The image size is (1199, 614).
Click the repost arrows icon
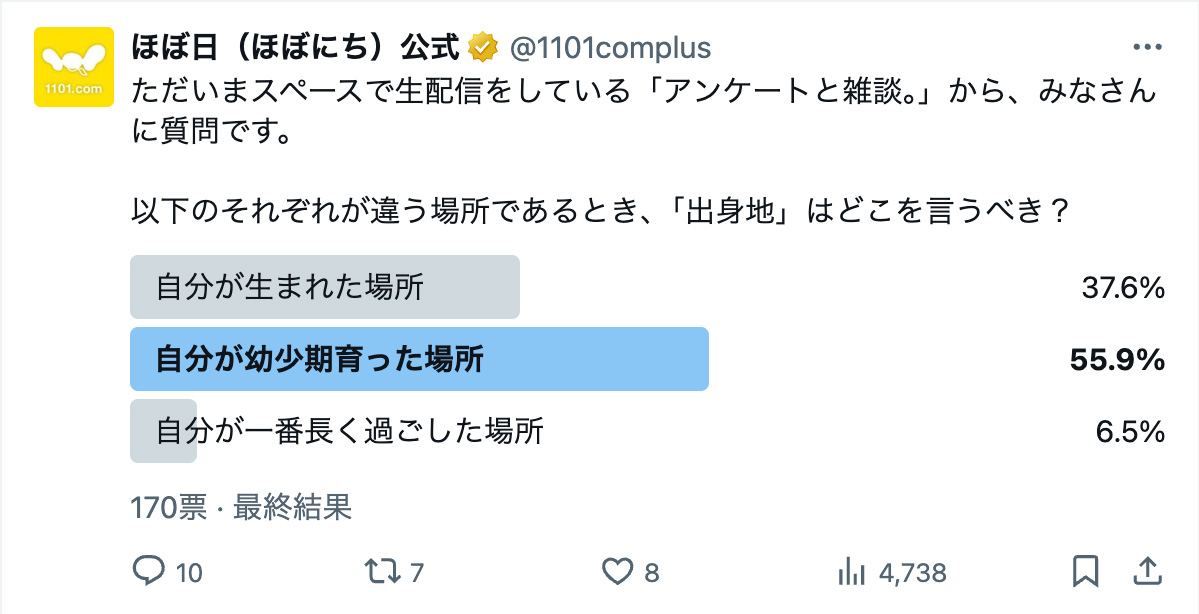click(380, 571)
